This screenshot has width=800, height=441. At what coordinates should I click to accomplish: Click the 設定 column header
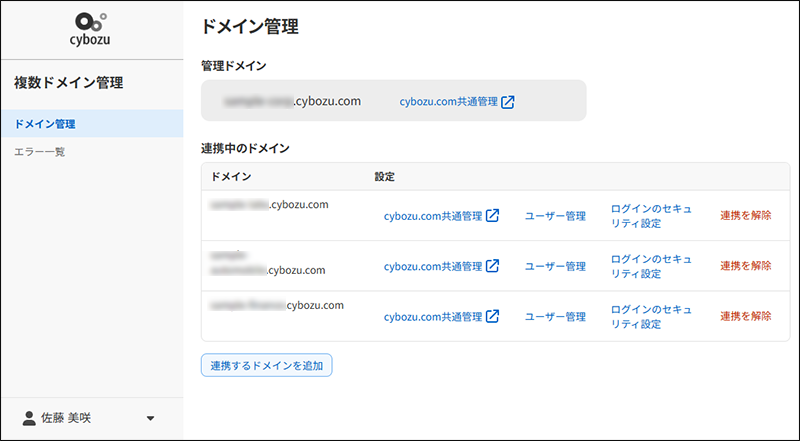pyautogui.click(x=384, y=177)
